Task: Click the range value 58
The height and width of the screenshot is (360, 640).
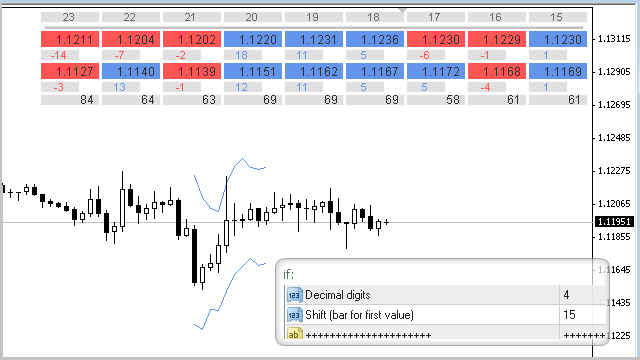Action: 436,100
